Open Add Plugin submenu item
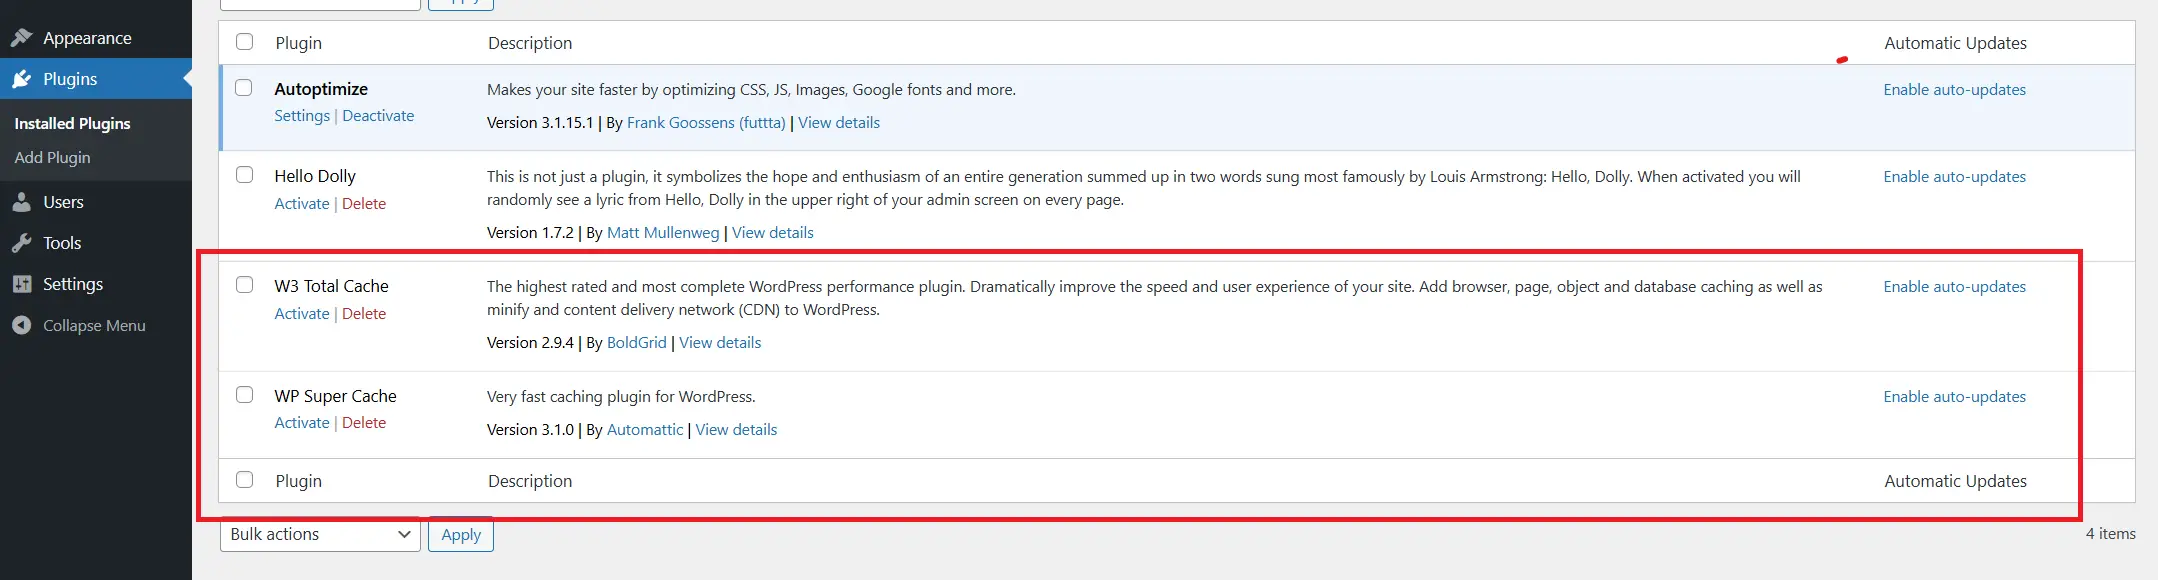 (x=52, y=157)
